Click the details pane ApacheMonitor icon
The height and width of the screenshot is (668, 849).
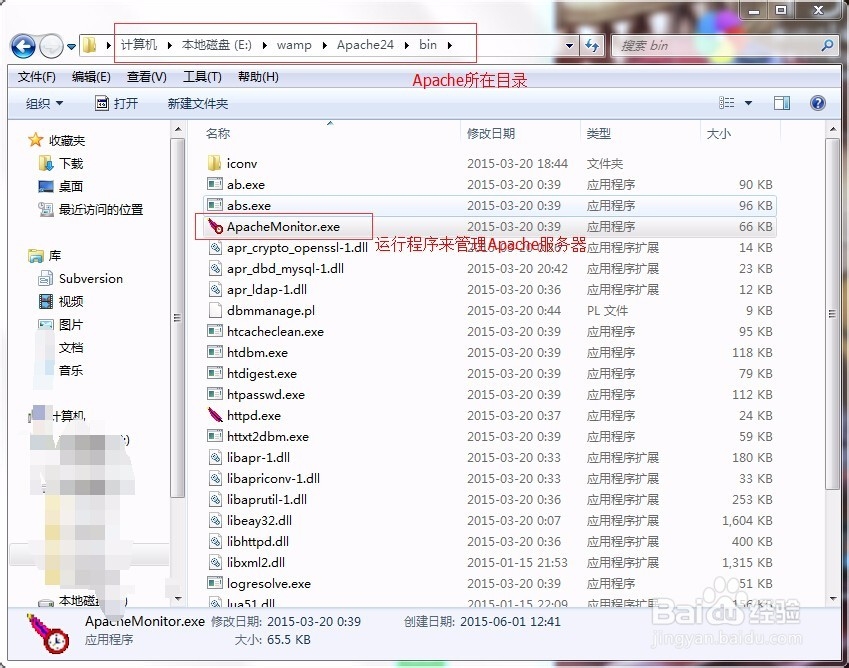pyautogui.click(x=48, y=633)
